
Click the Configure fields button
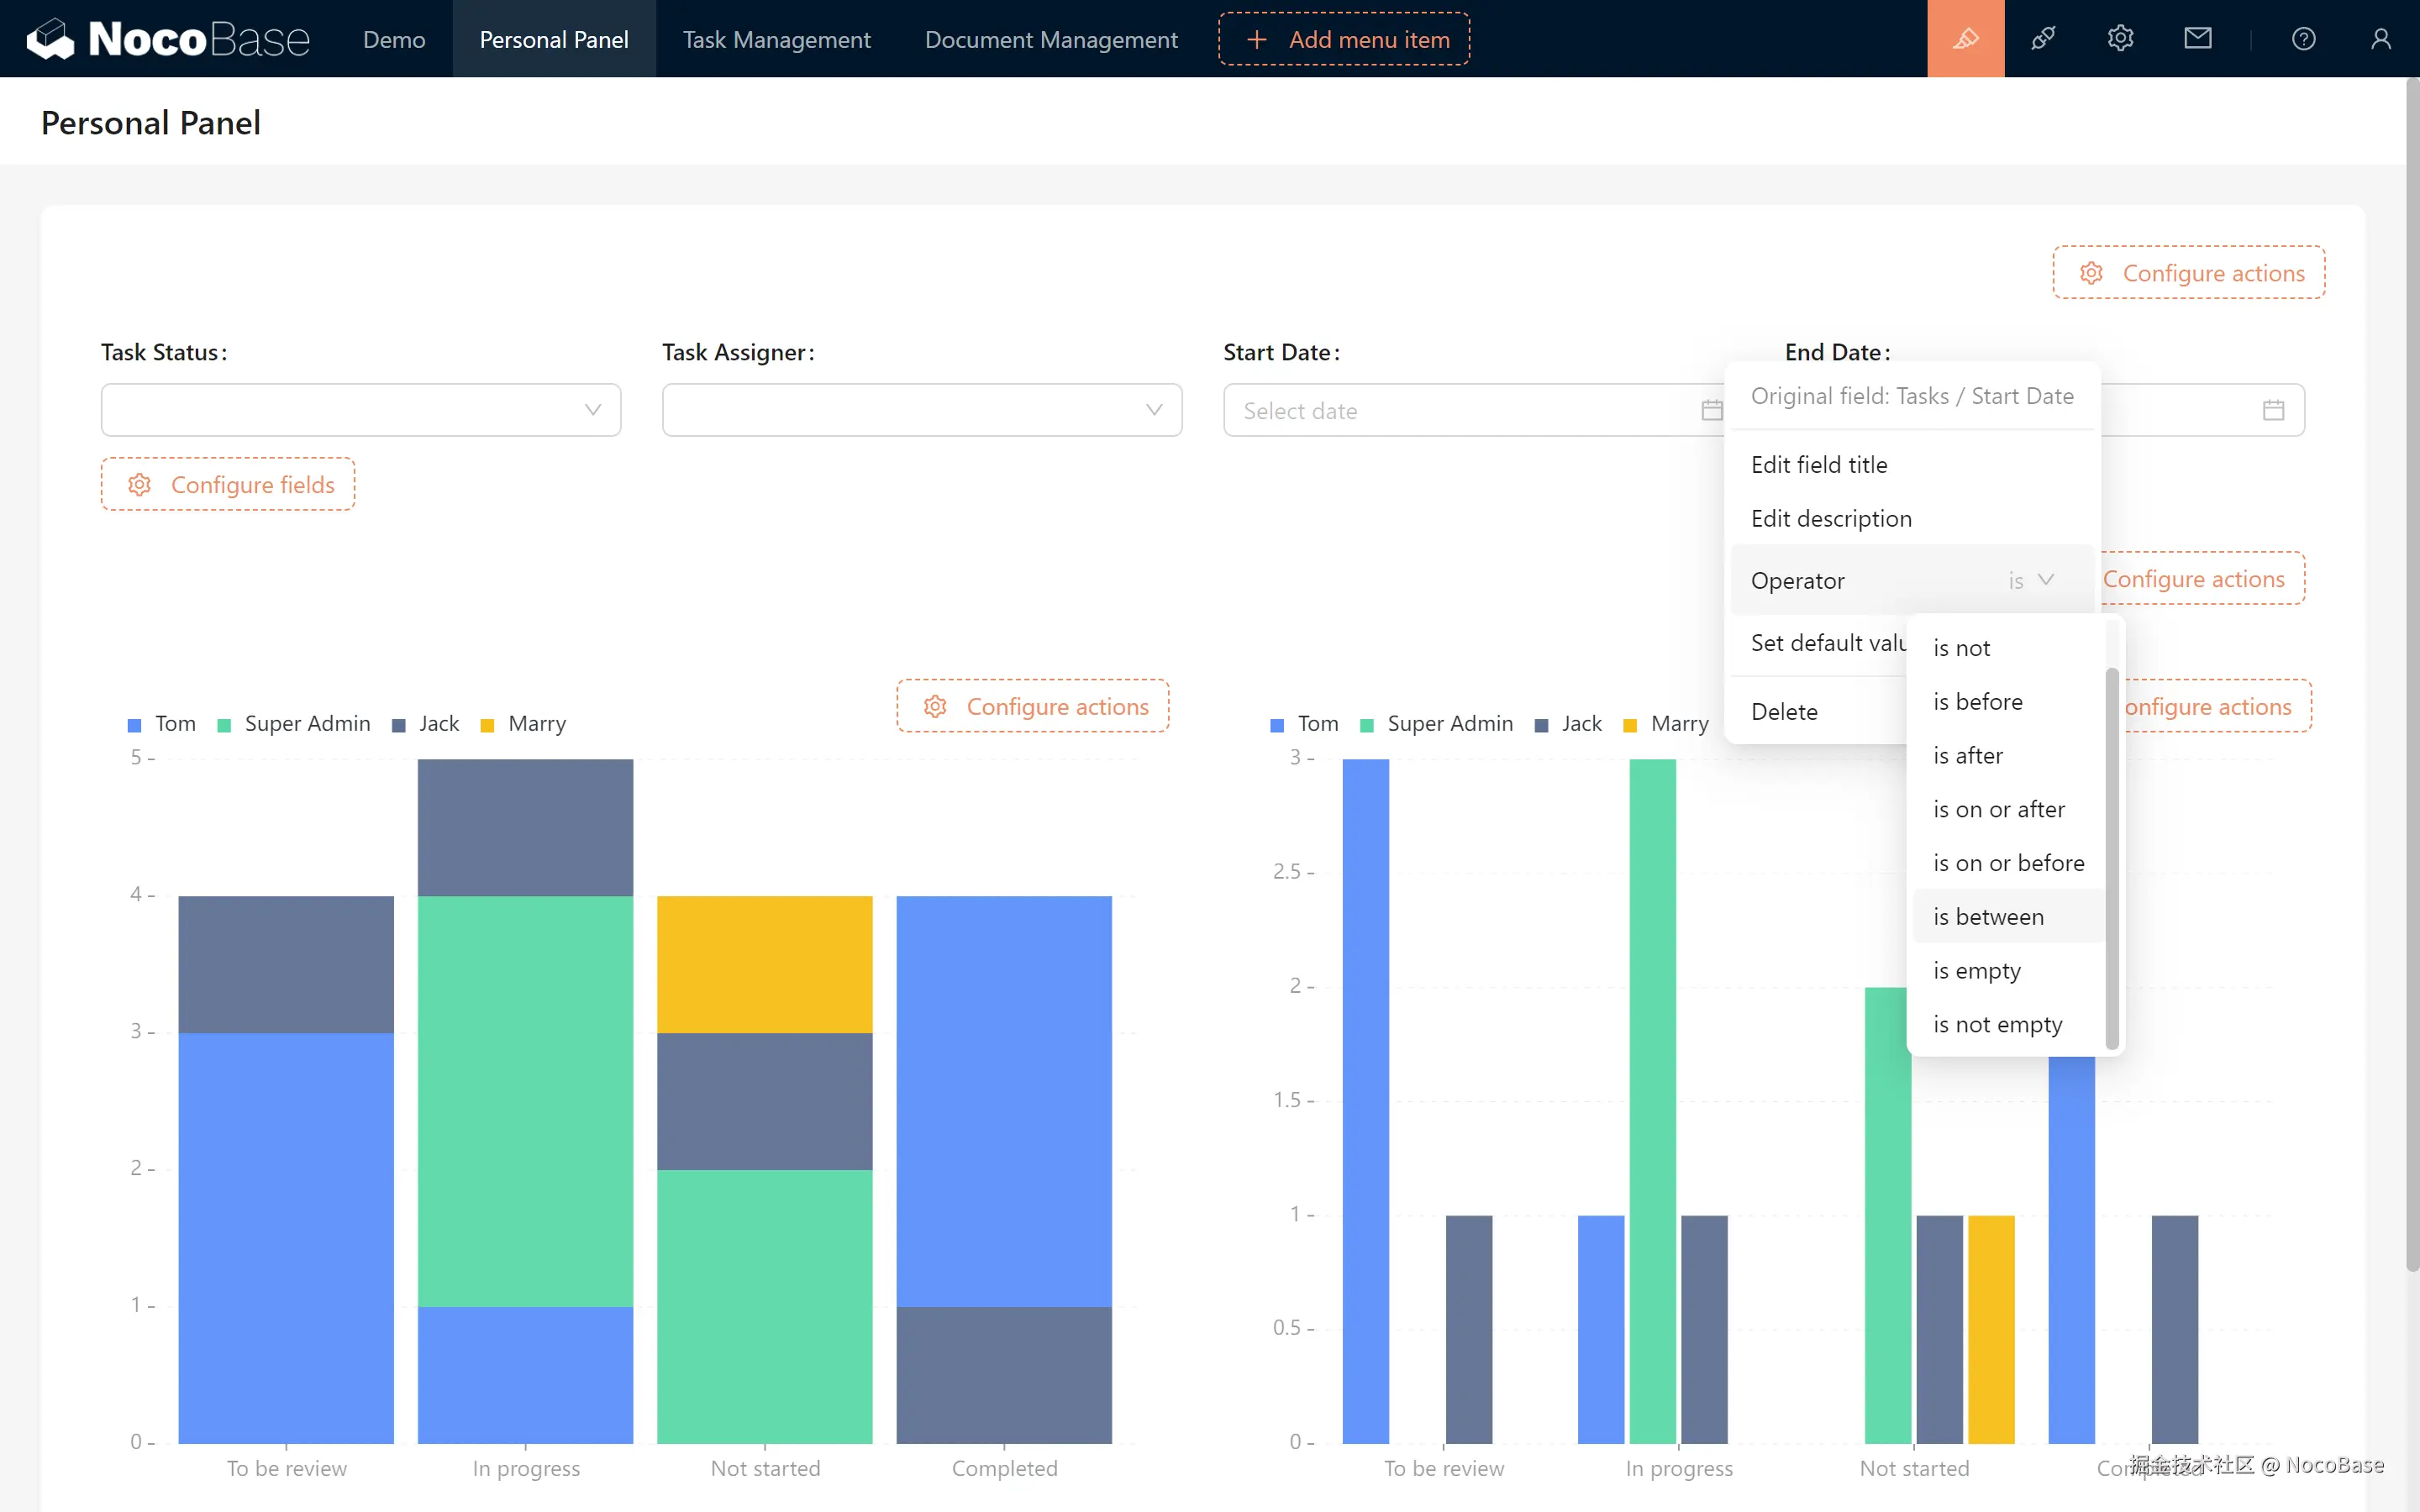pyautogui.click(x=228, y=485)
